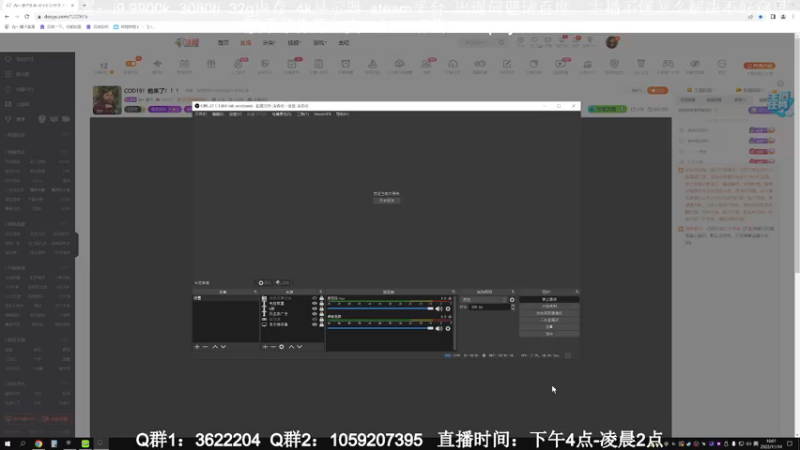The width and height of the screenshot is (800, 450).
Task: Enable Studio Mode in OBS
Action: tap(549, 320)
